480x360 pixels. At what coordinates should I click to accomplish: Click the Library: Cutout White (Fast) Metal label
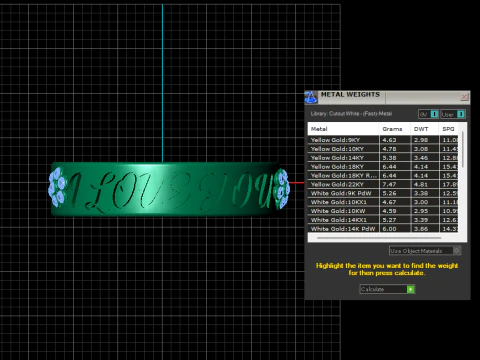point(351,114)
